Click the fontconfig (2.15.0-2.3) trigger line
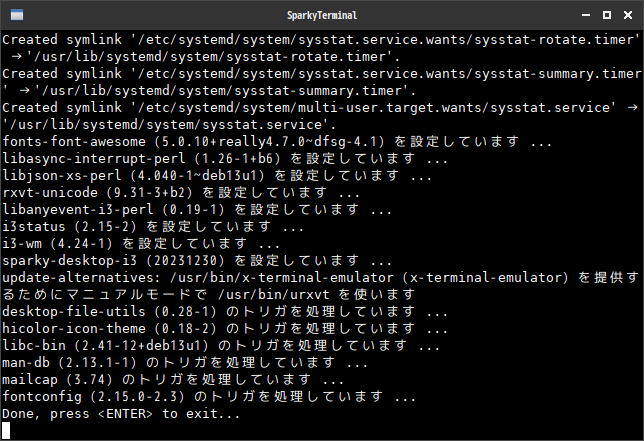 pyautogui.click(x=209, y=397)
